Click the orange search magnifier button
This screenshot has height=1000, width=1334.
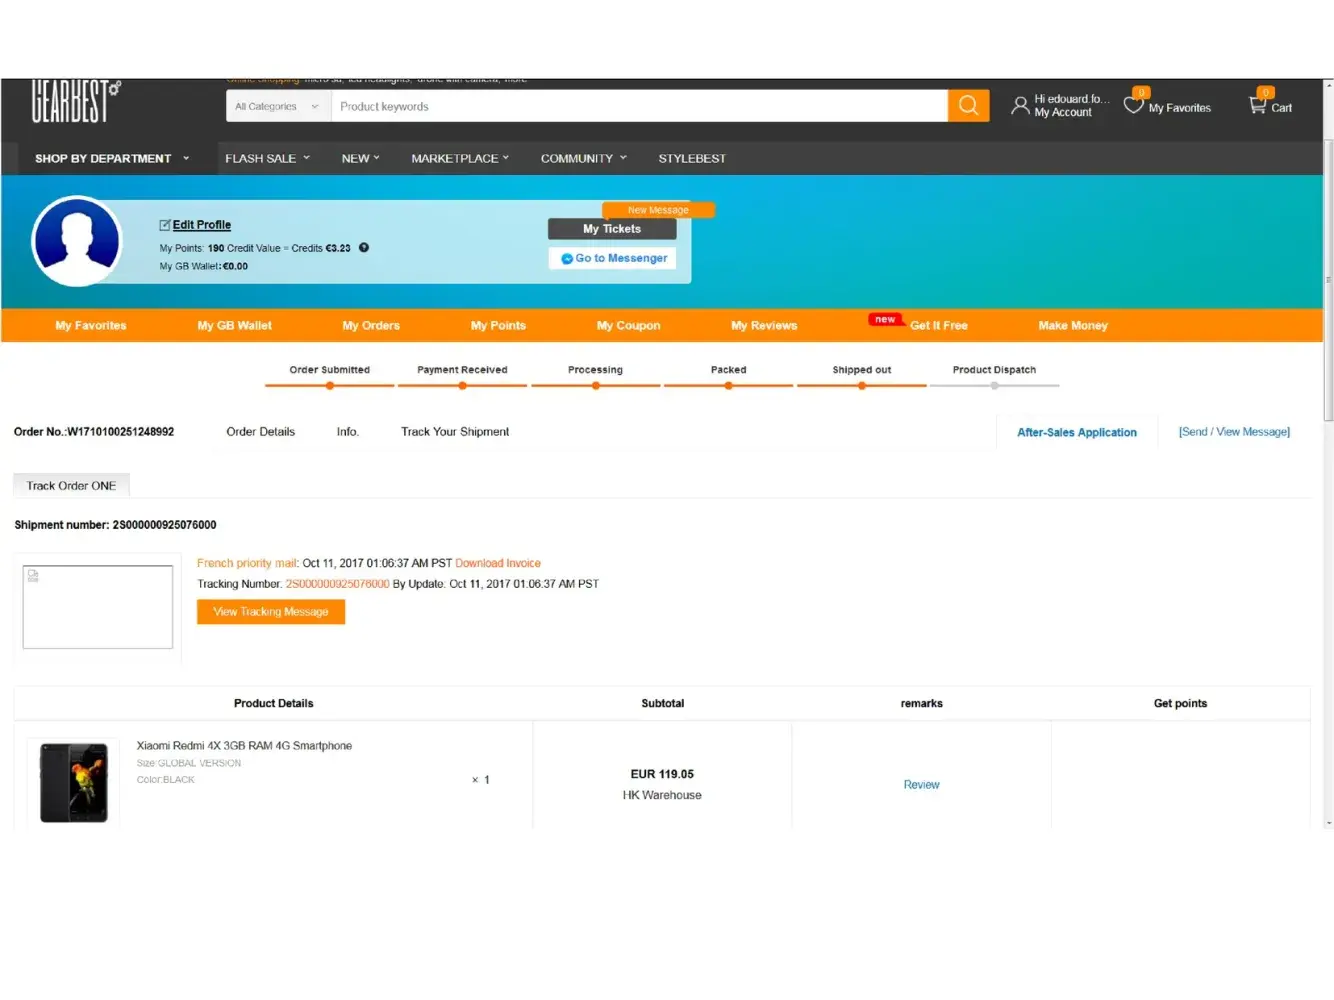[x=968, y=106]
